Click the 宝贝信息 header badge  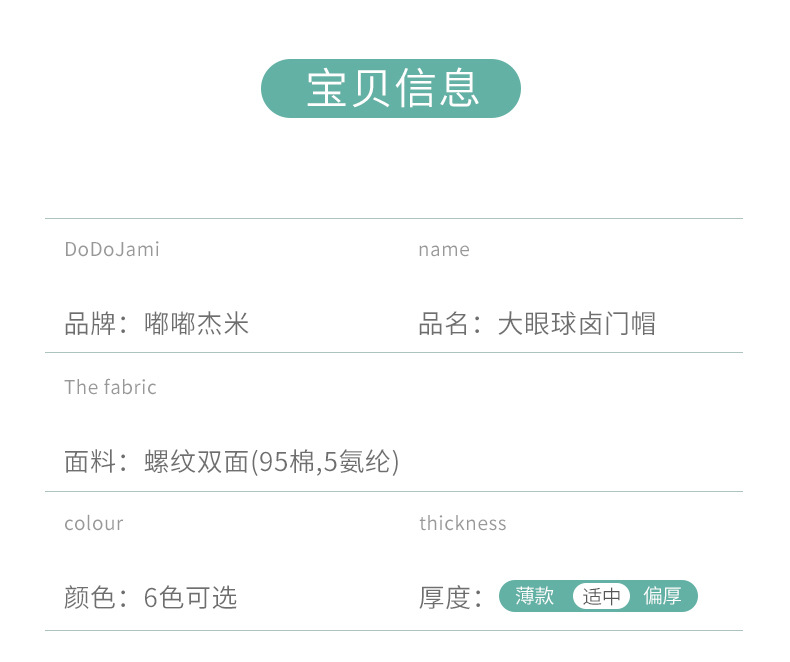(x=390, y=89)
